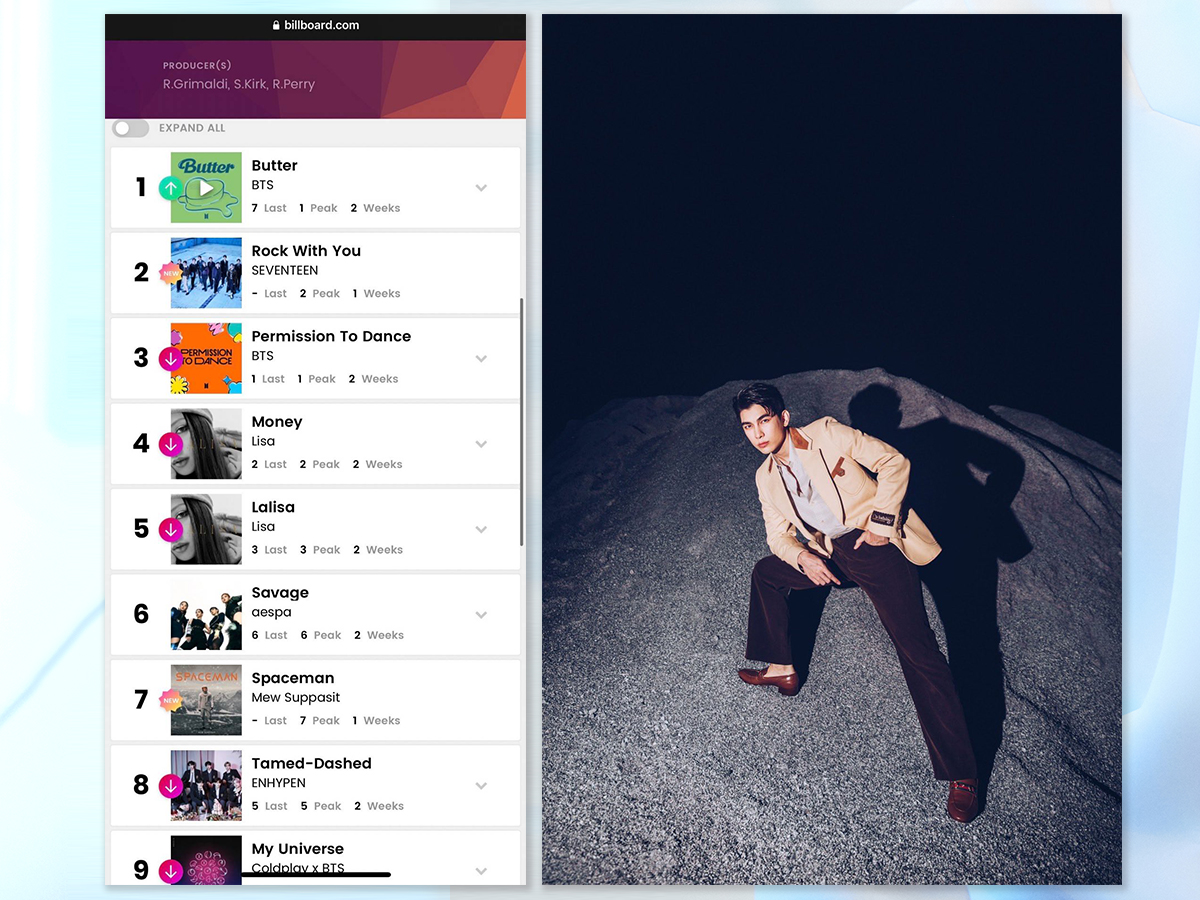Expand the Savage by aespa chevron
This screenshot has height=900, width=1200.
[481, 615]
